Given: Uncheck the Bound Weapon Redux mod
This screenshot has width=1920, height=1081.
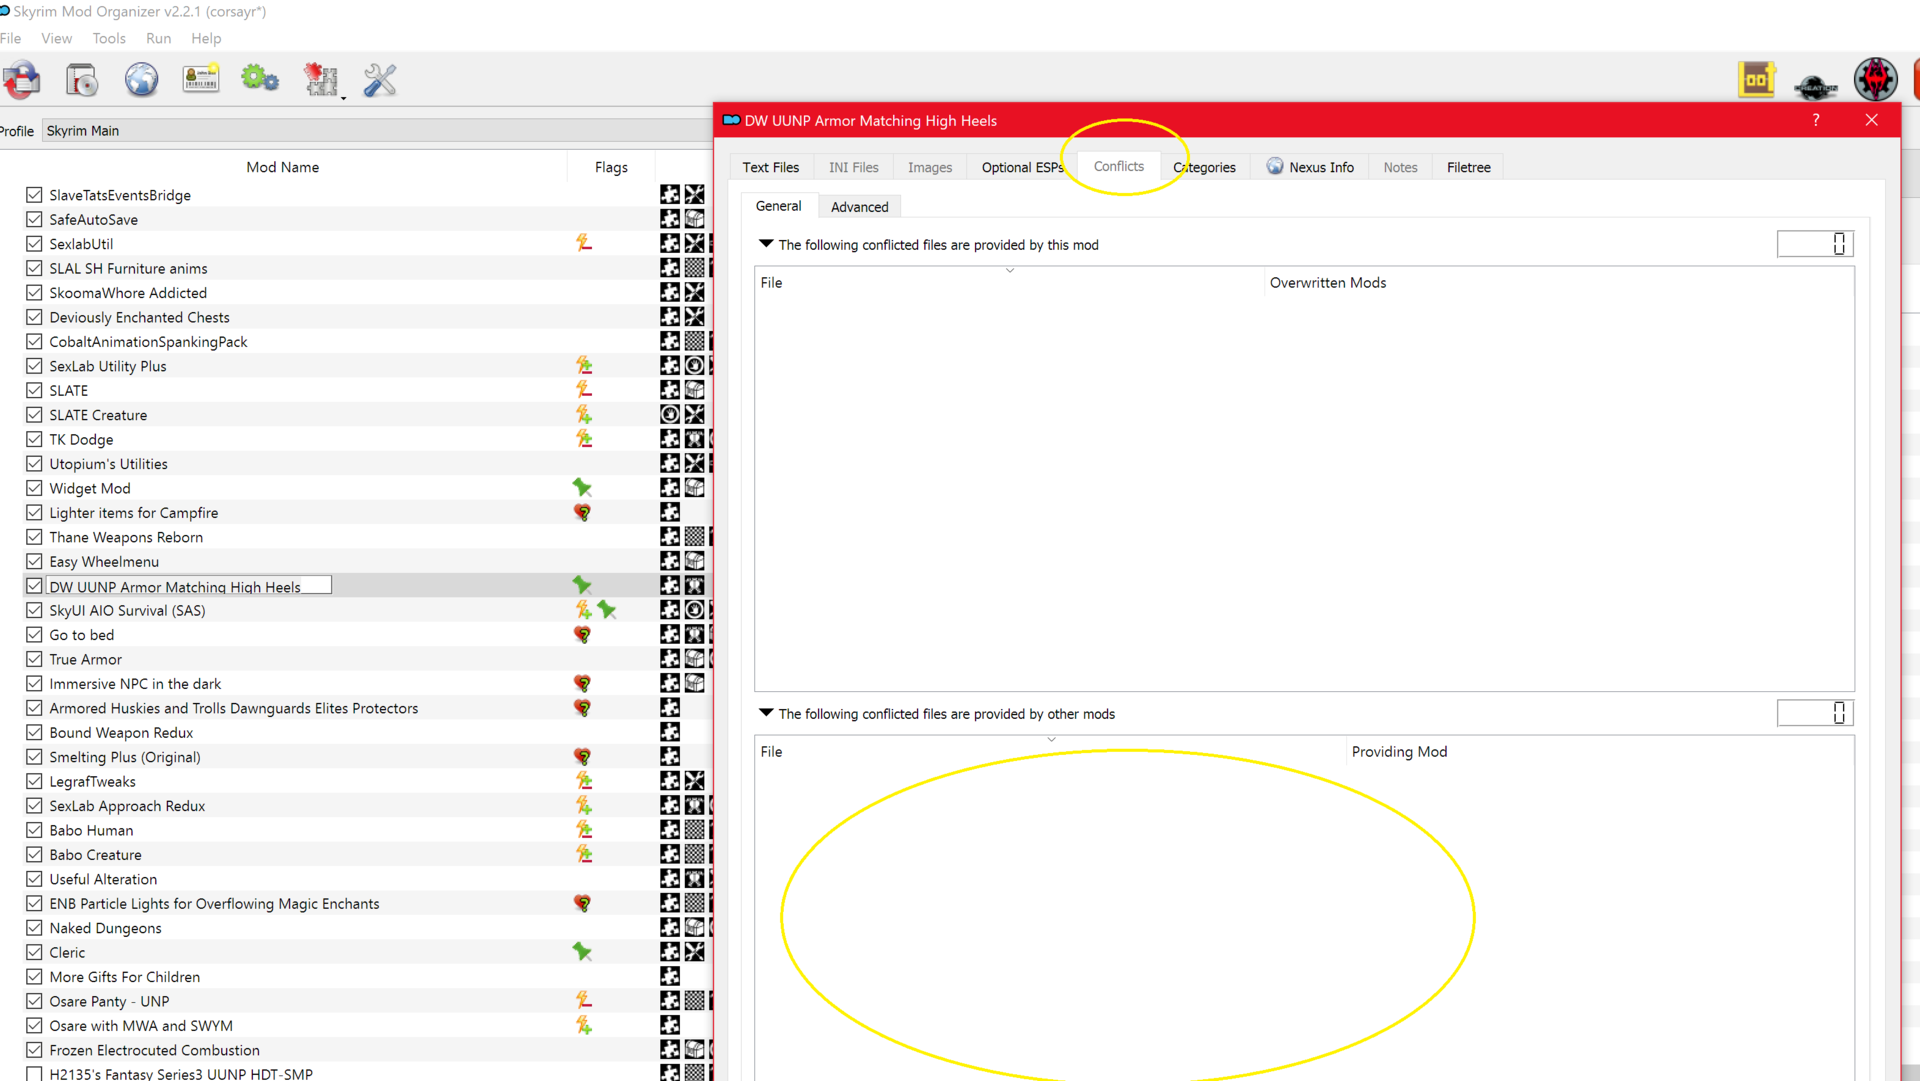Looking at the screenshot, I should (x=34, y=732).
